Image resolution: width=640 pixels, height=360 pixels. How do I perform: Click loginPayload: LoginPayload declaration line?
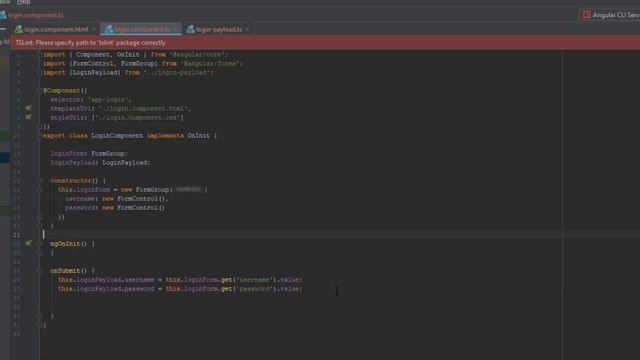[x=100, y=162]
